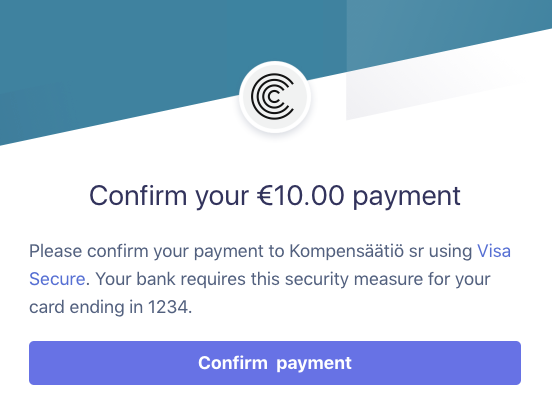Screen dimensions: 552x400
Task: Click the word payment on purple button
Action: click(314, 364)
